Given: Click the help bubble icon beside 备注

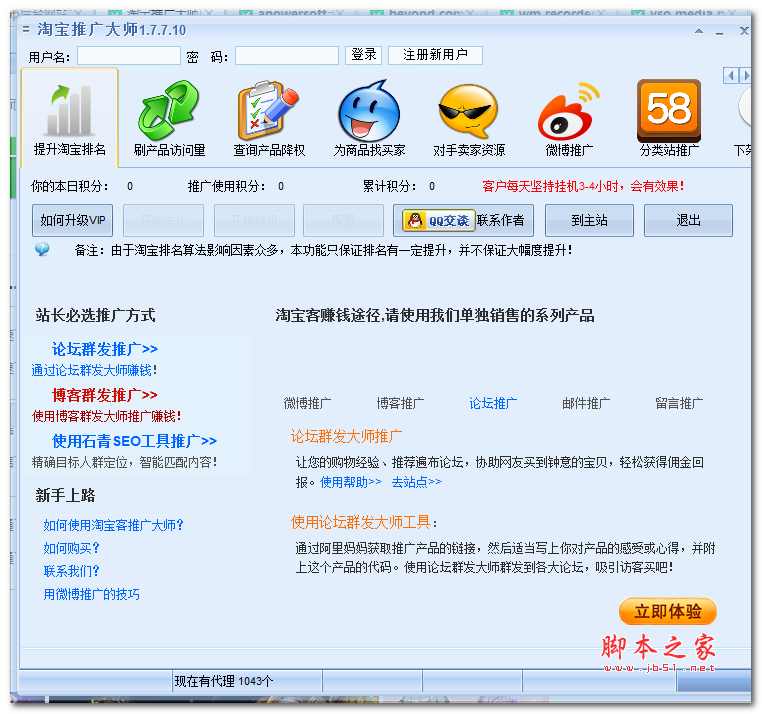Looking at the screenshot, I should coord(42,249).
